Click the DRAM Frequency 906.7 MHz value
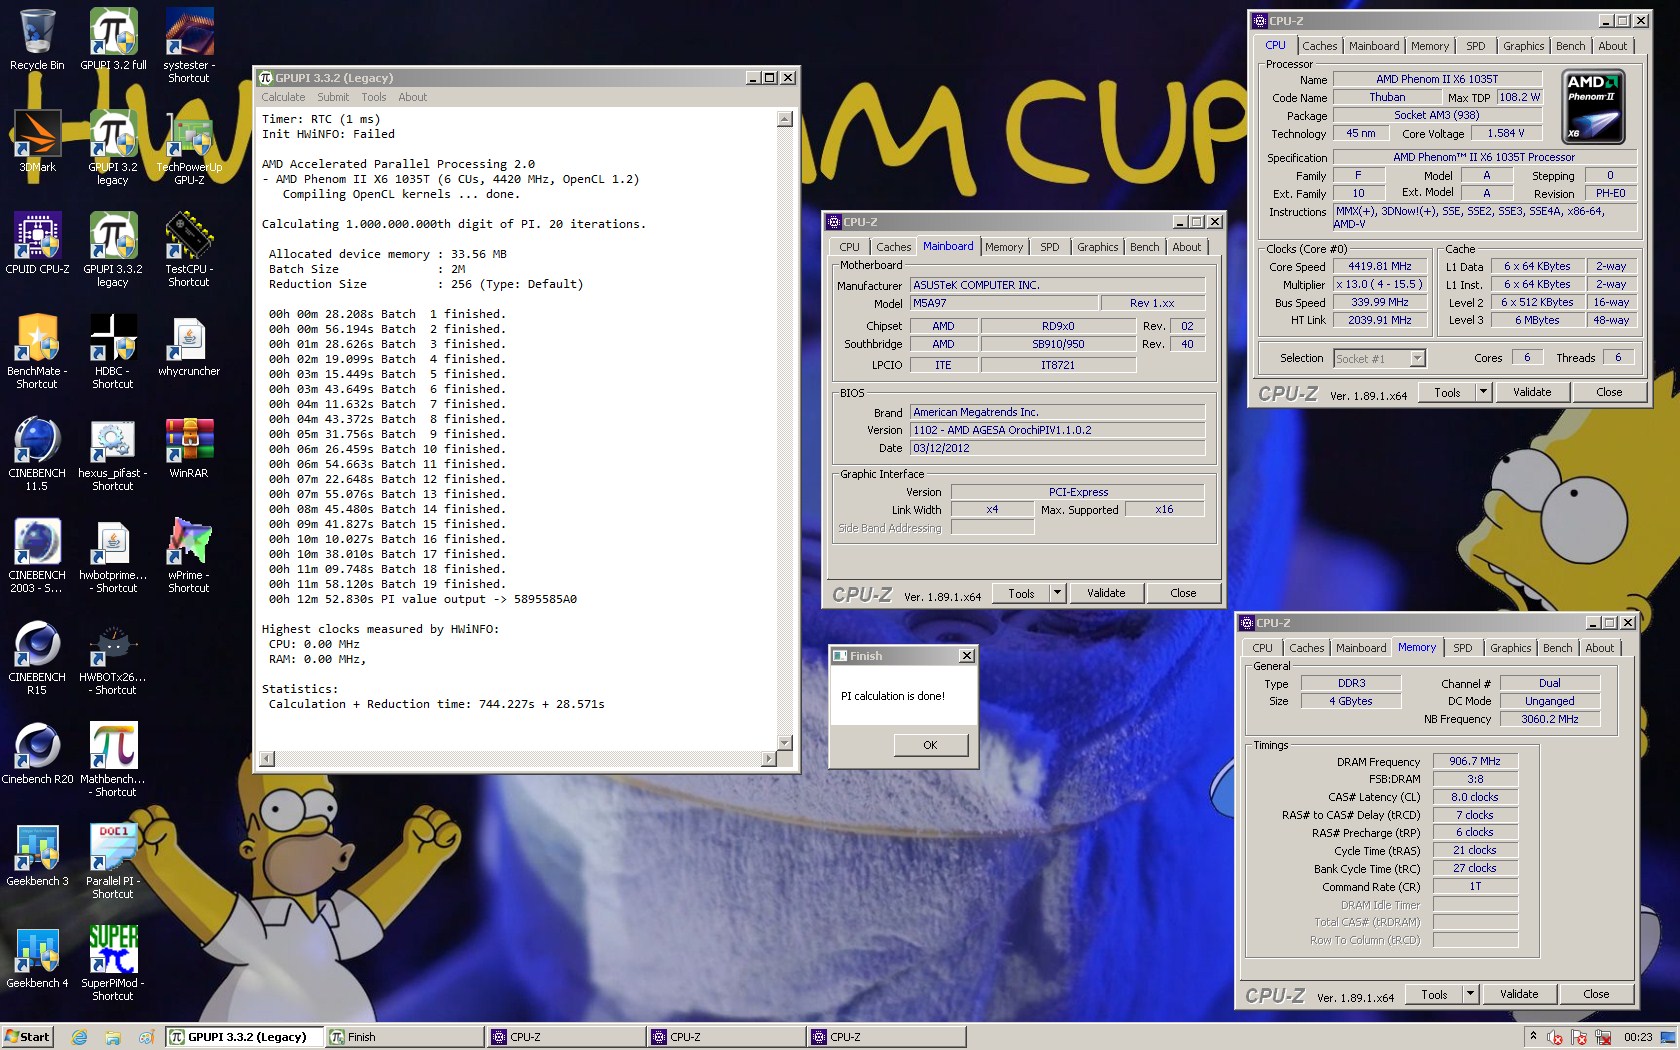 (1475, 761)
